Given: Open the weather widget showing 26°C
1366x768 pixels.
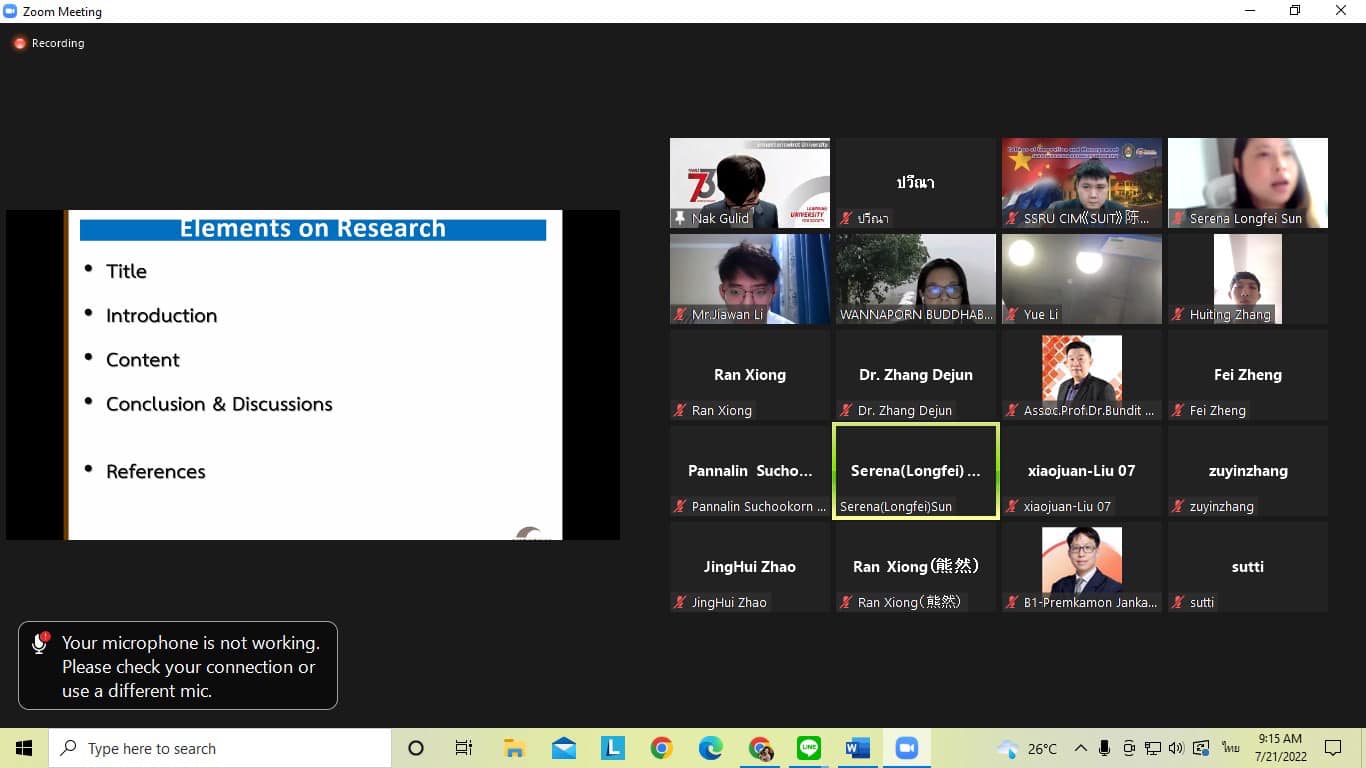Looking at the screenshot, I should 1028,748.
